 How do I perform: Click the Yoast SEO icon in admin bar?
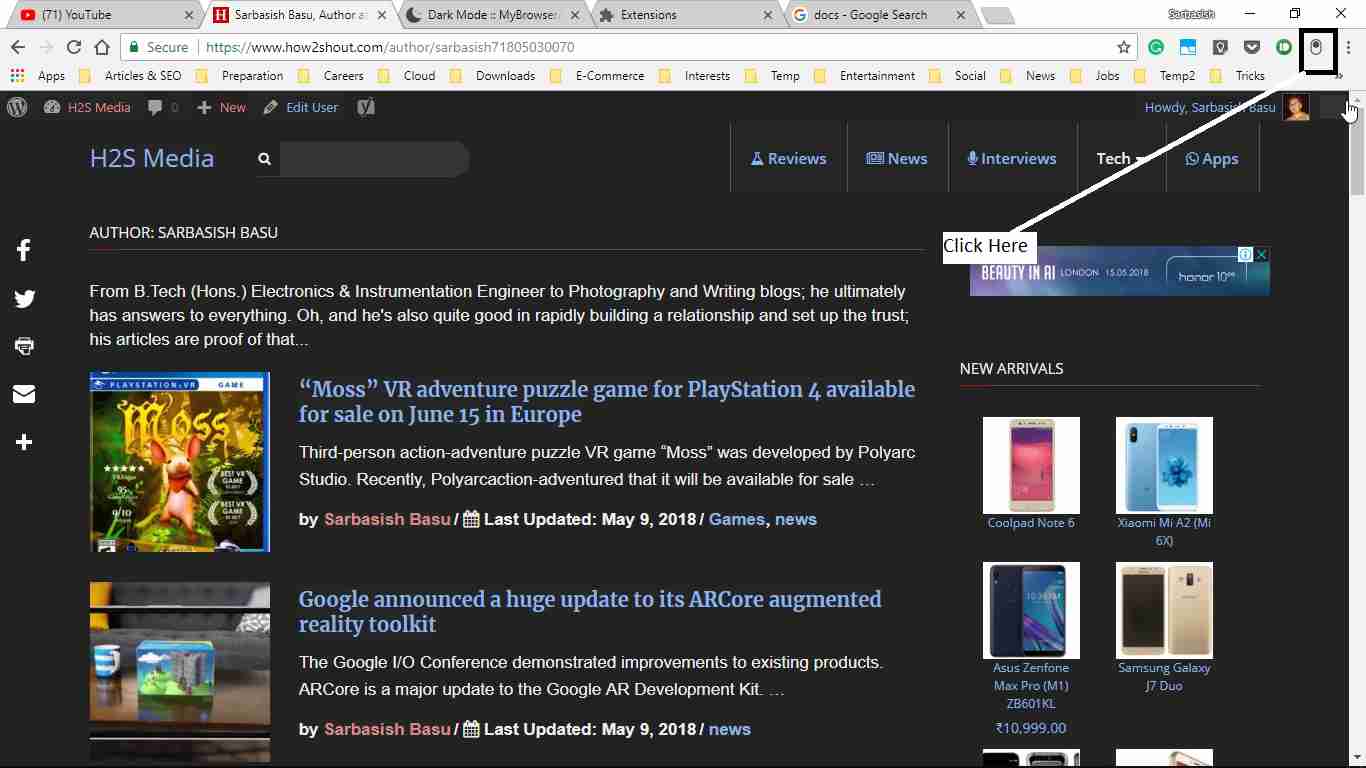pyautogui.click(x=366, y=107)
